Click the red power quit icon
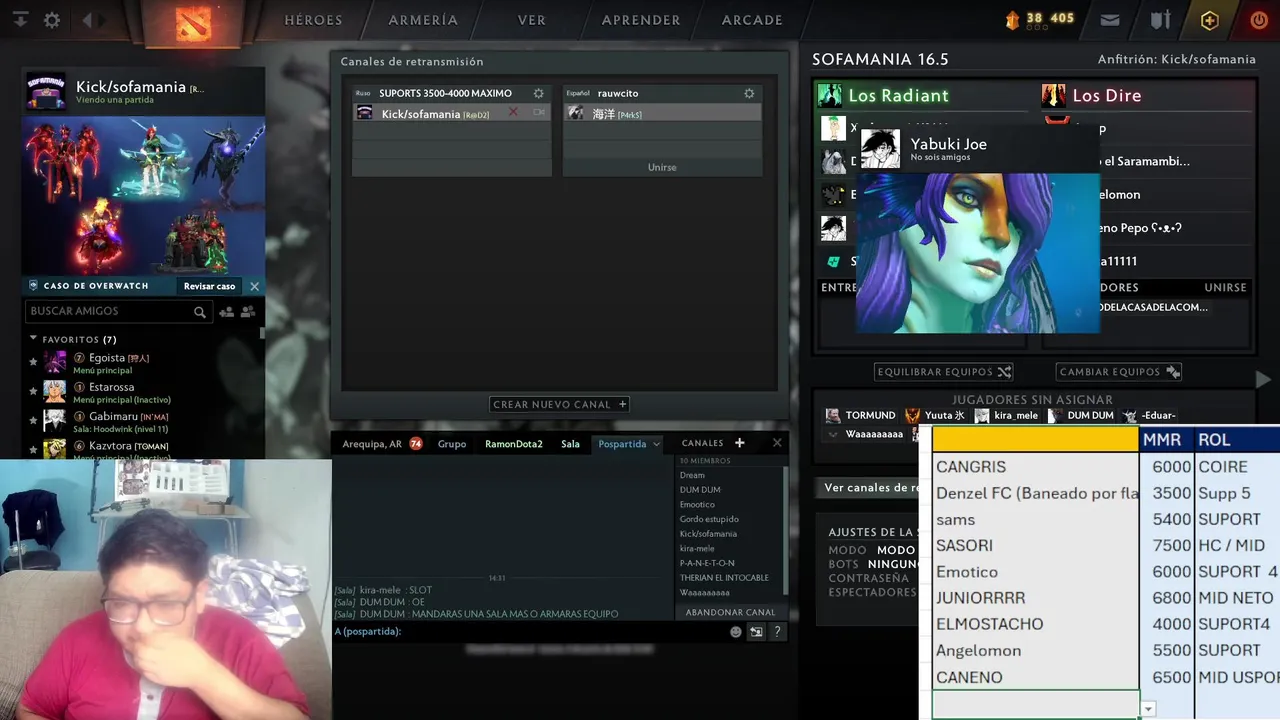The height and width of the screenshot is (720, 1280). pos(1259,20)
